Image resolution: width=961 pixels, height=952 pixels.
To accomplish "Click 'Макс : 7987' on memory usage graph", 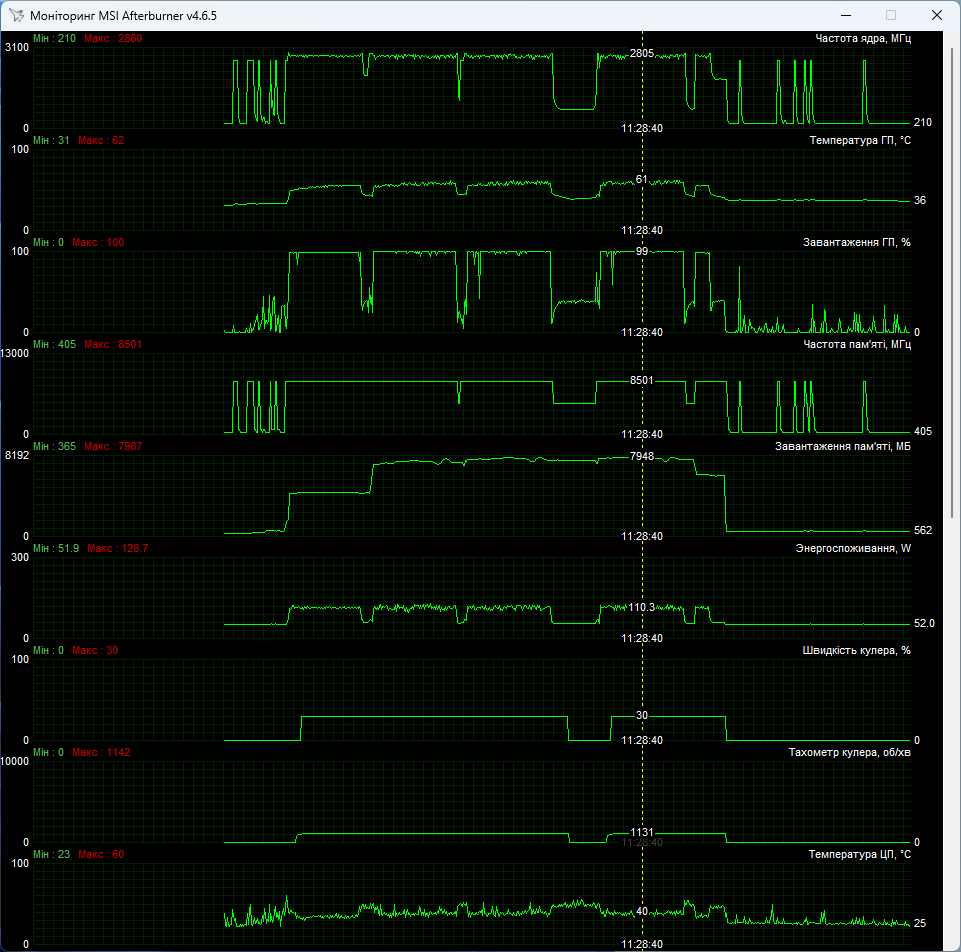I will coord(113,446).
